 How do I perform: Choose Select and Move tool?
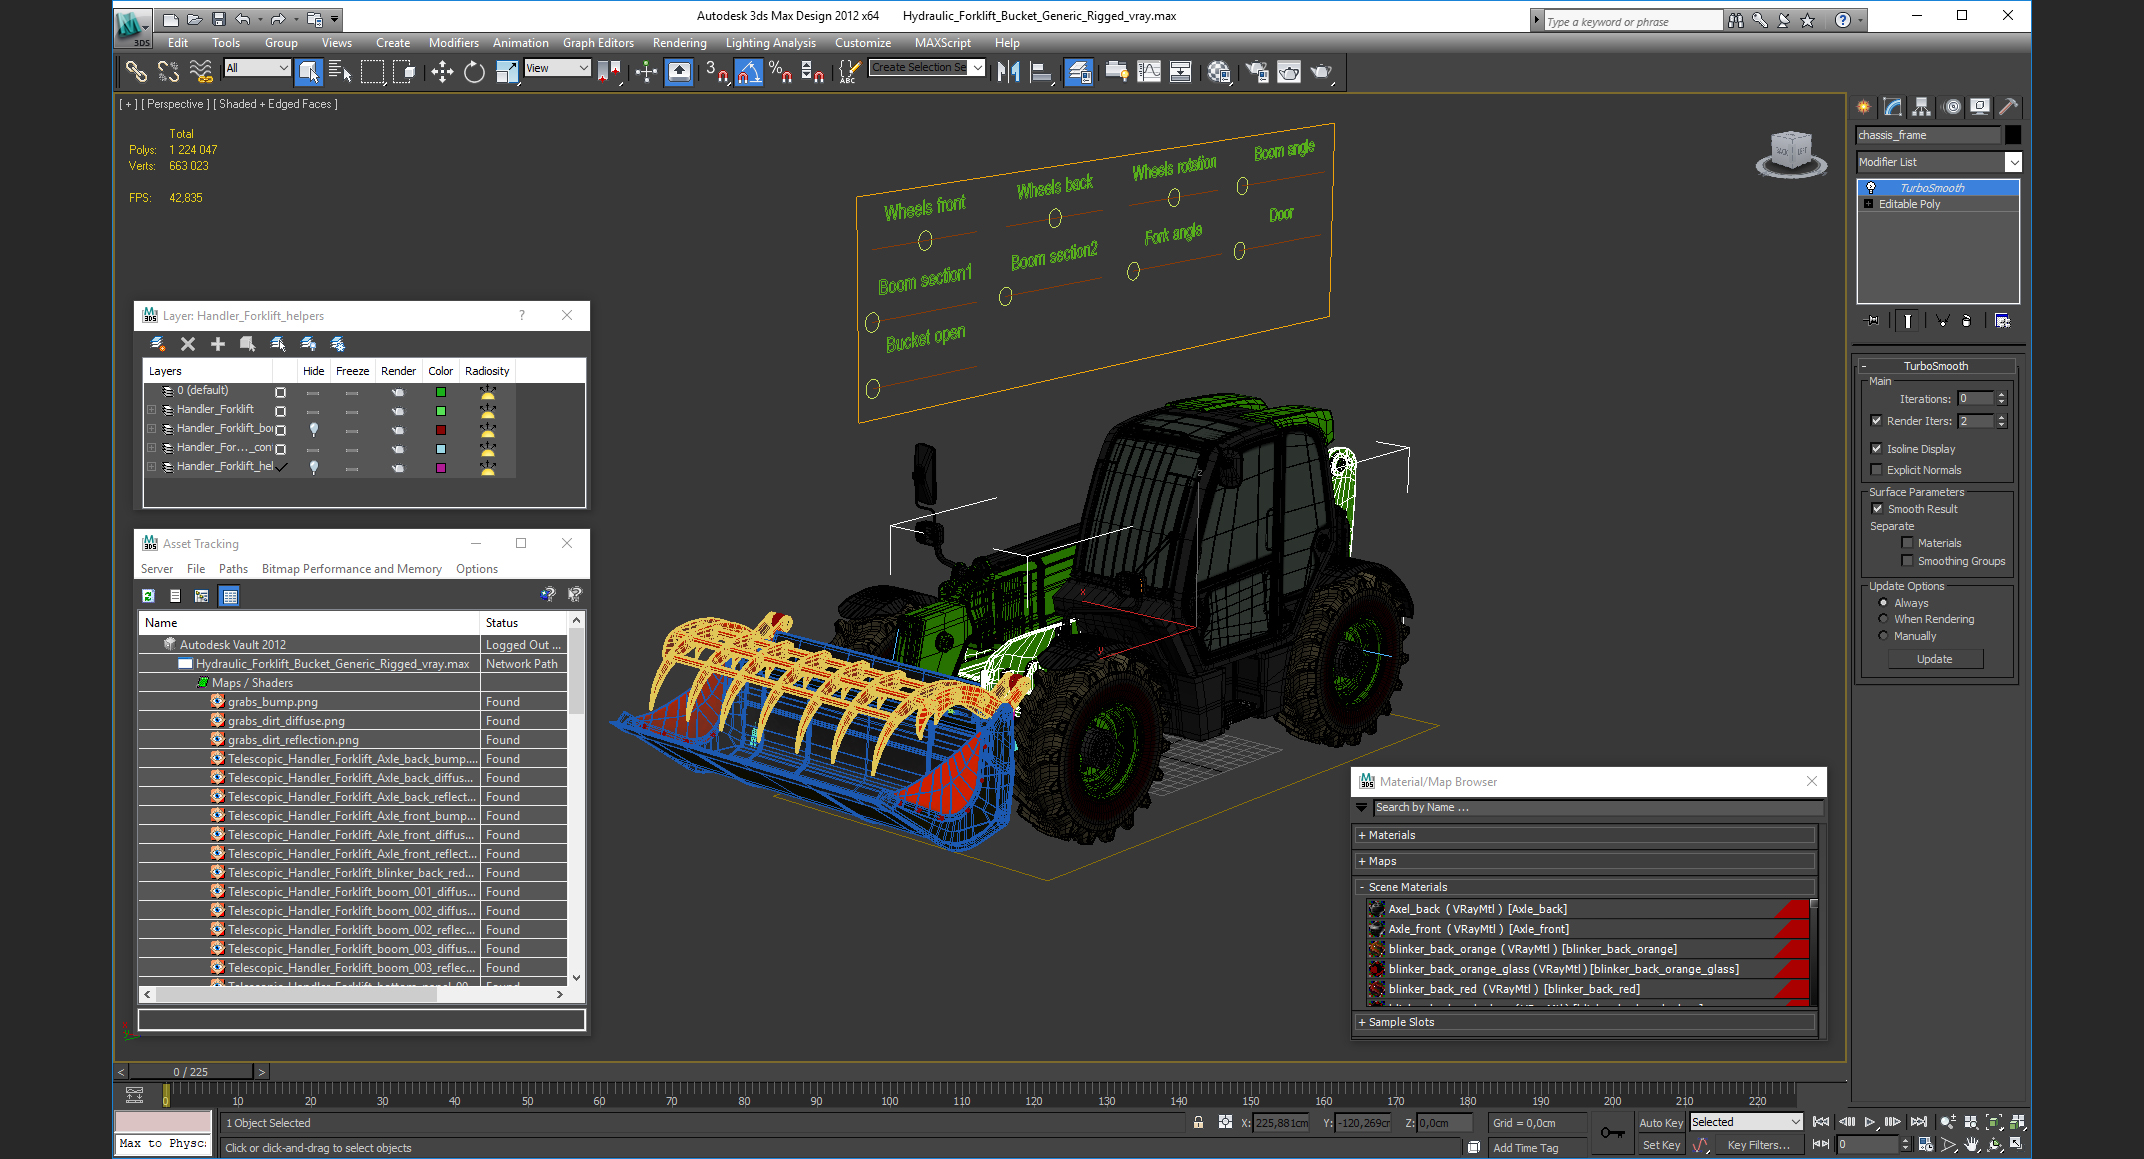tap(442, 71)
